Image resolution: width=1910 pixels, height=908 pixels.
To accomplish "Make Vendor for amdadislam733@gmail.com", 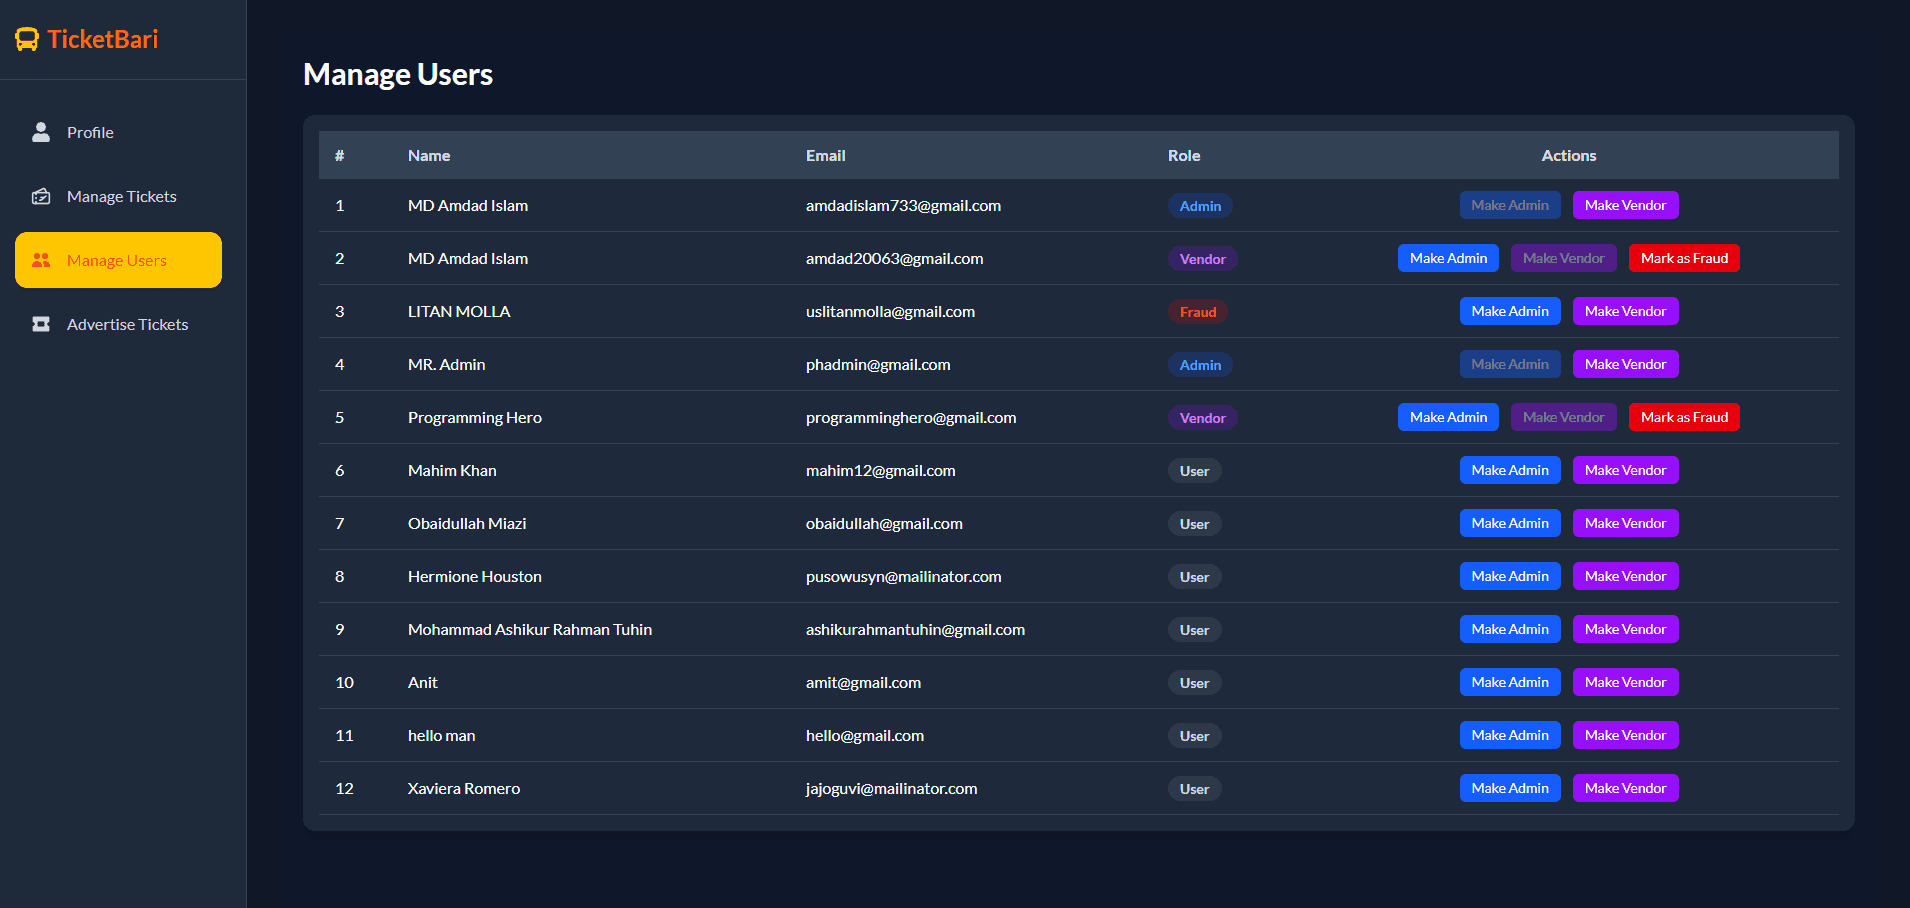I will tap(1625, 205).
